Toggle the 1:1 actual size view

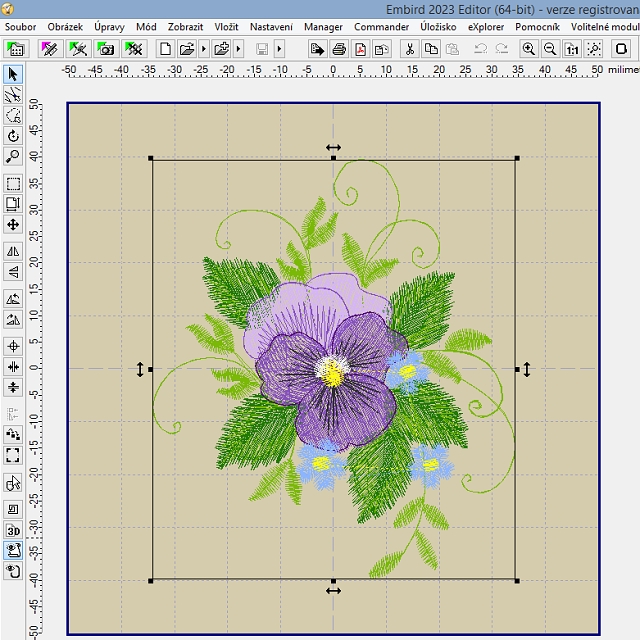[x=571, y=48]
